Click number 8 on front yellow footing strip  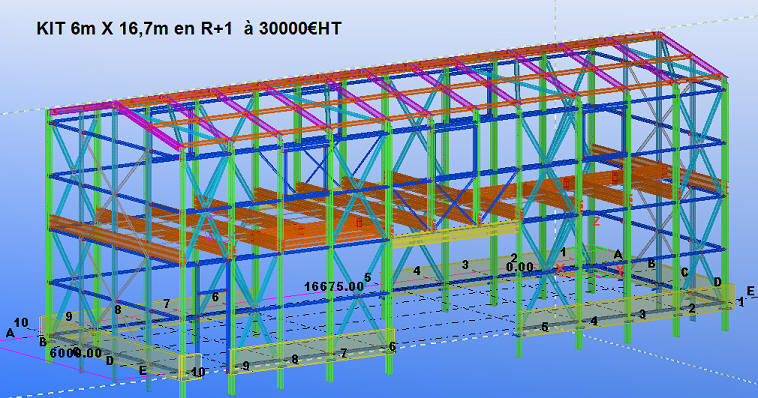coord(294,359)
